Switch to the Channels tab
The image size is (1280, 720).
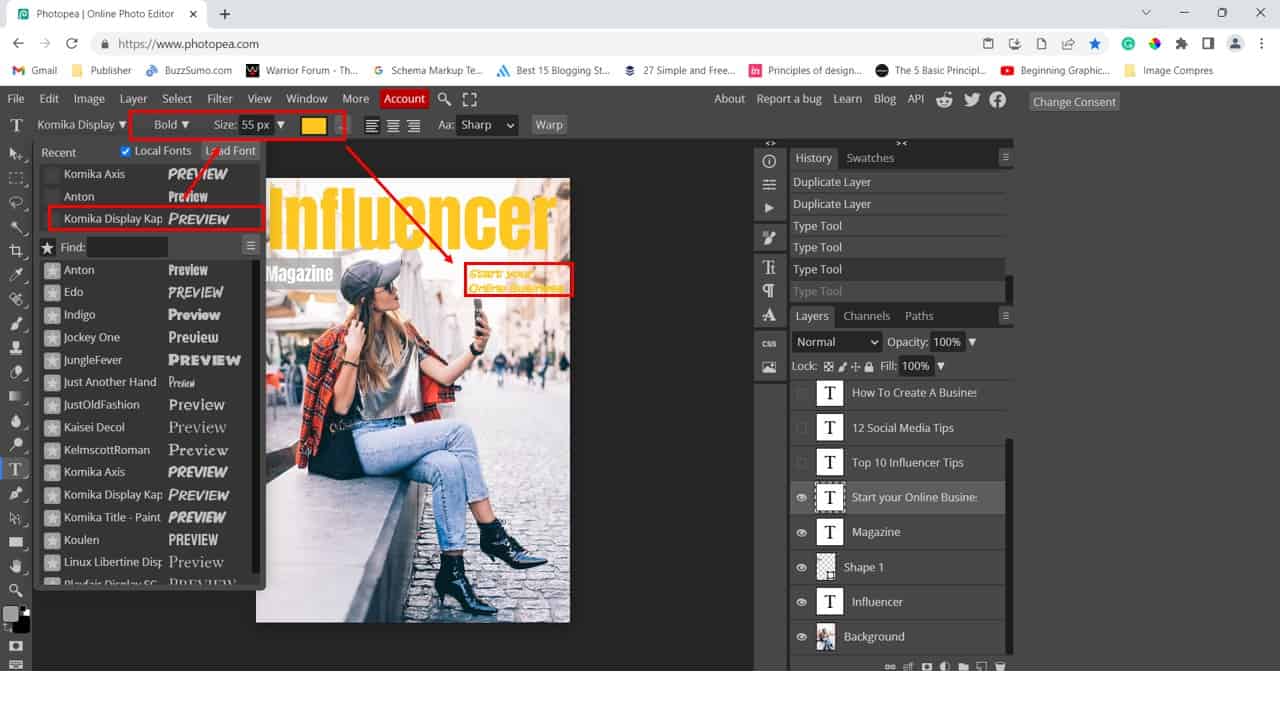point(866,316)
